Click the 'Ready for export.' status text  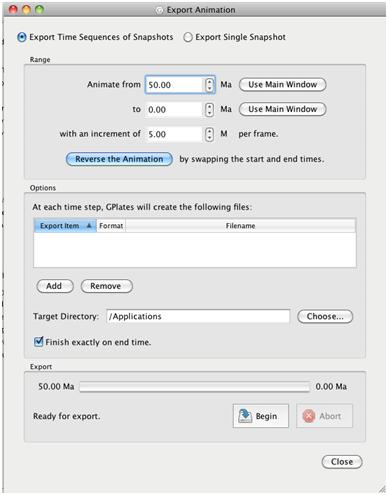[67, 416]
